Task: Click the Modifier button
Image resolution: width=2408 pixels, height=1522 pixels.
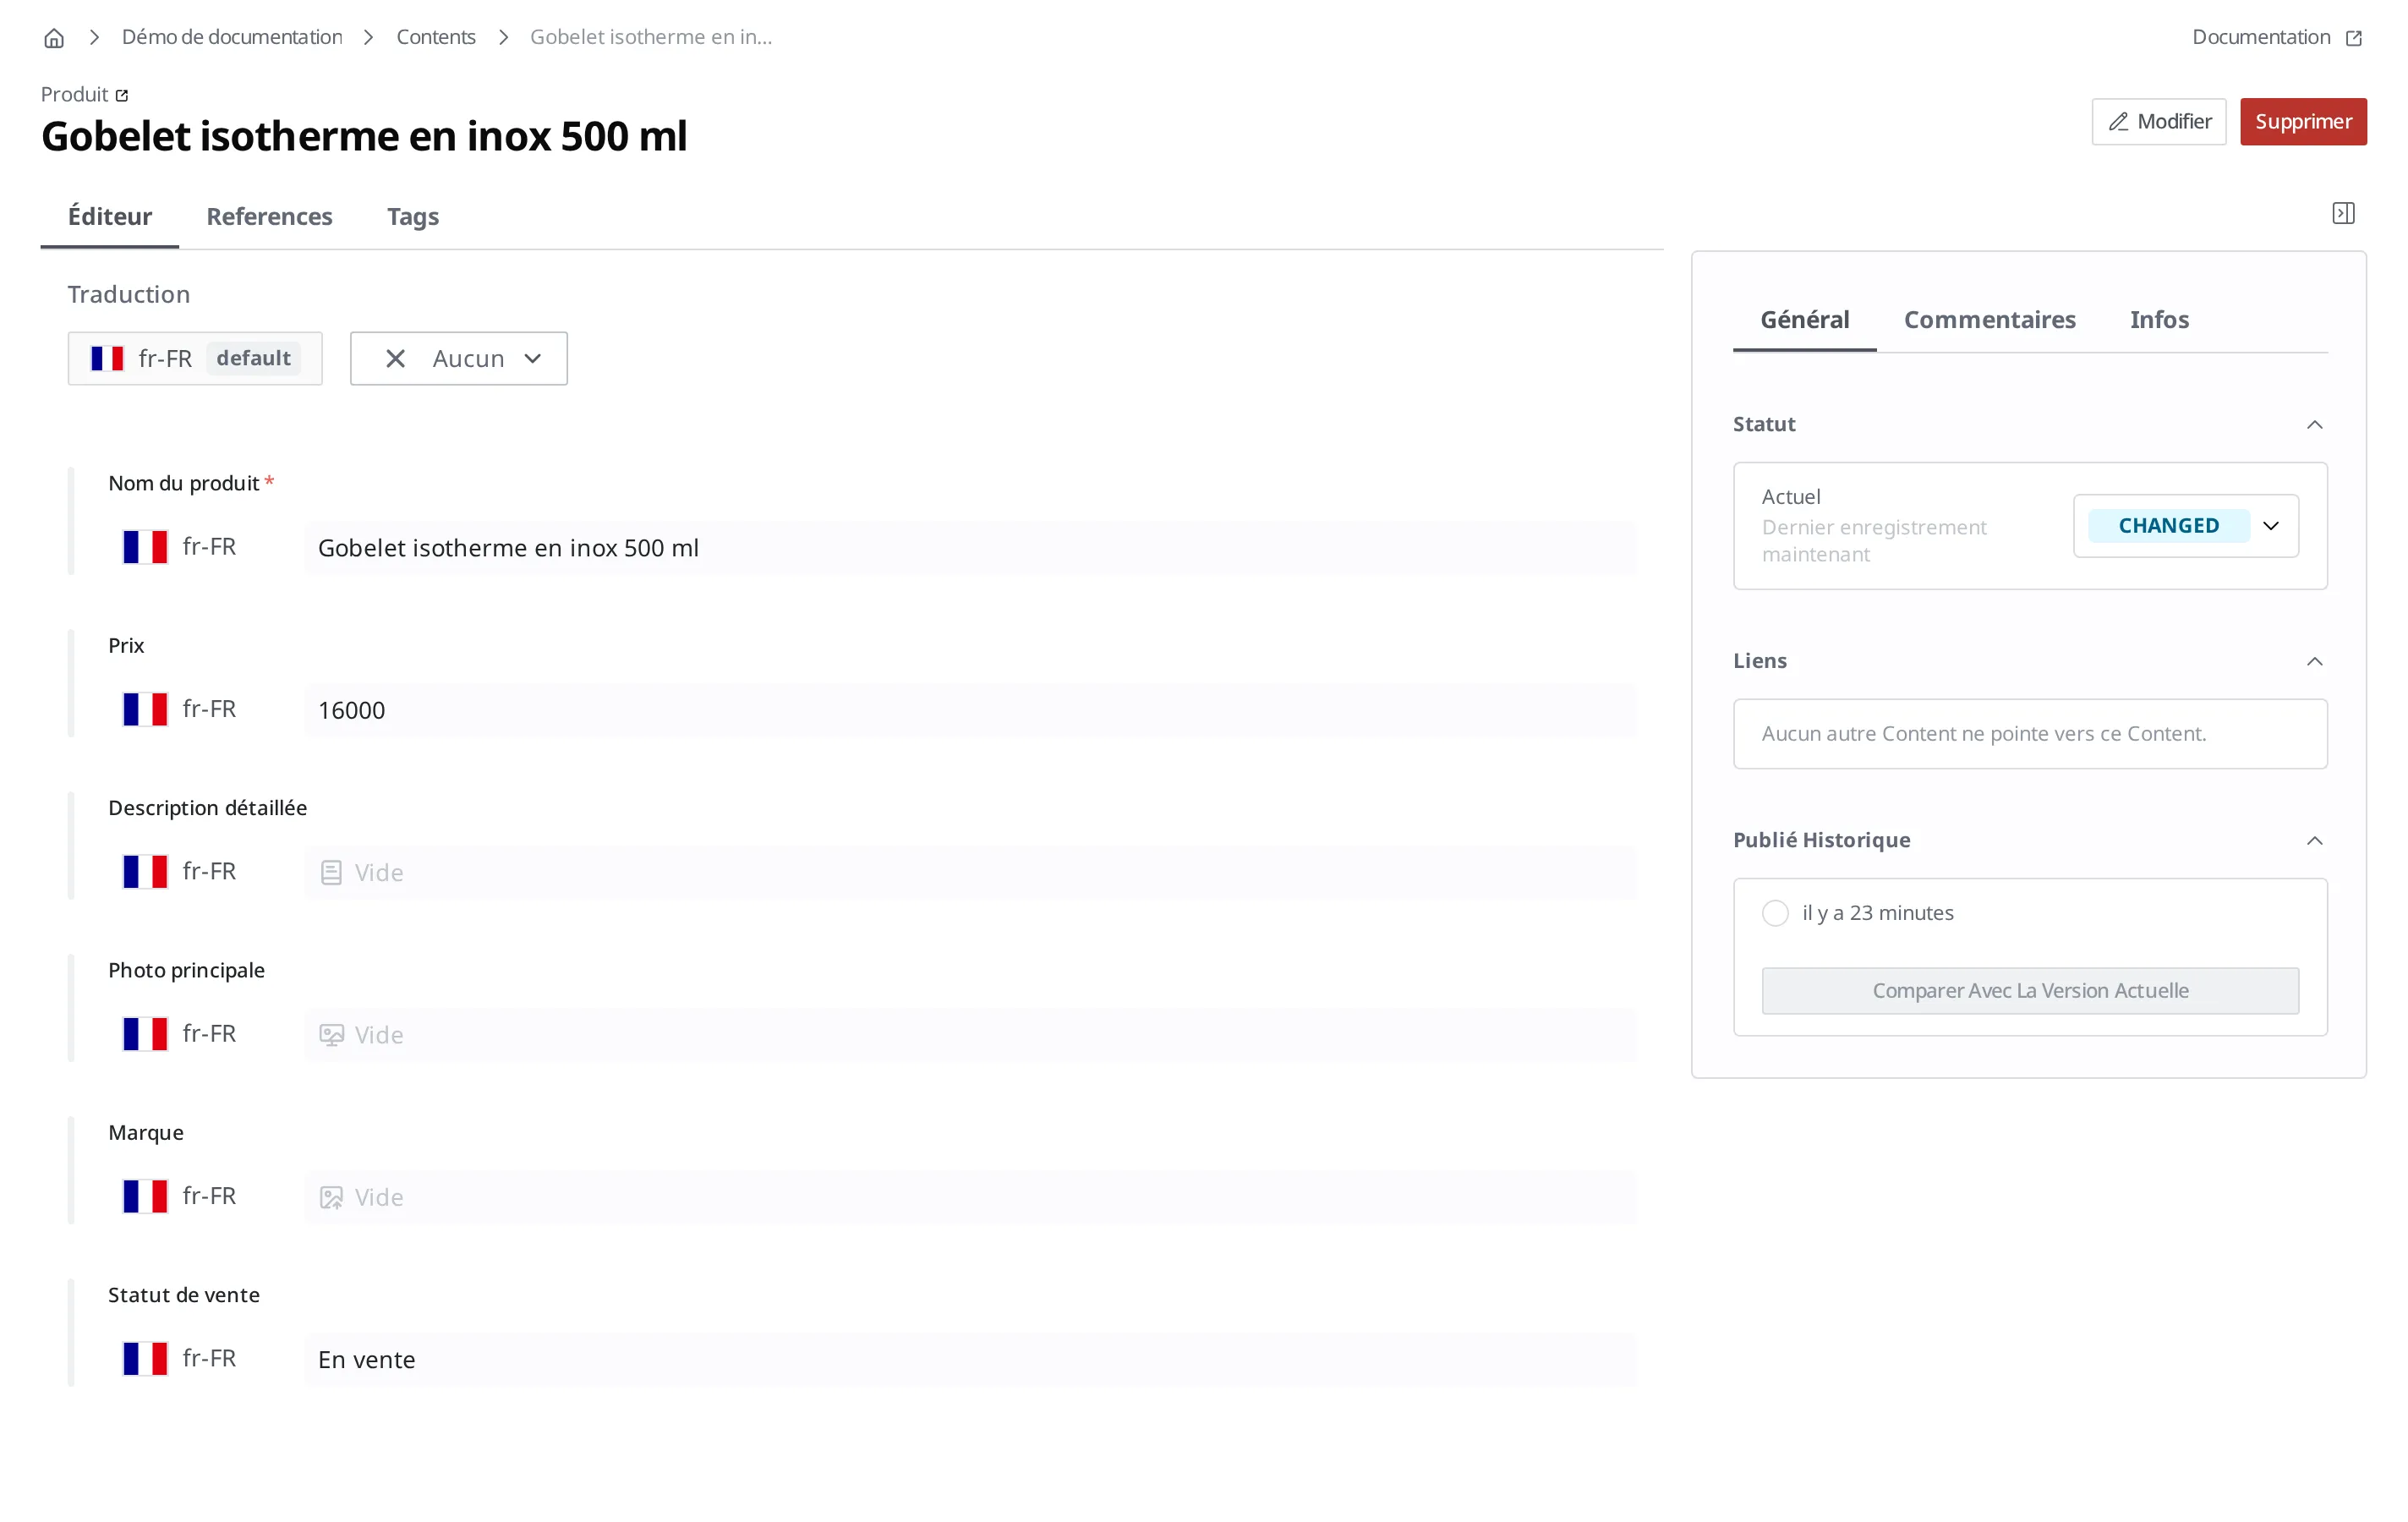Action: tap(2158, 122)
